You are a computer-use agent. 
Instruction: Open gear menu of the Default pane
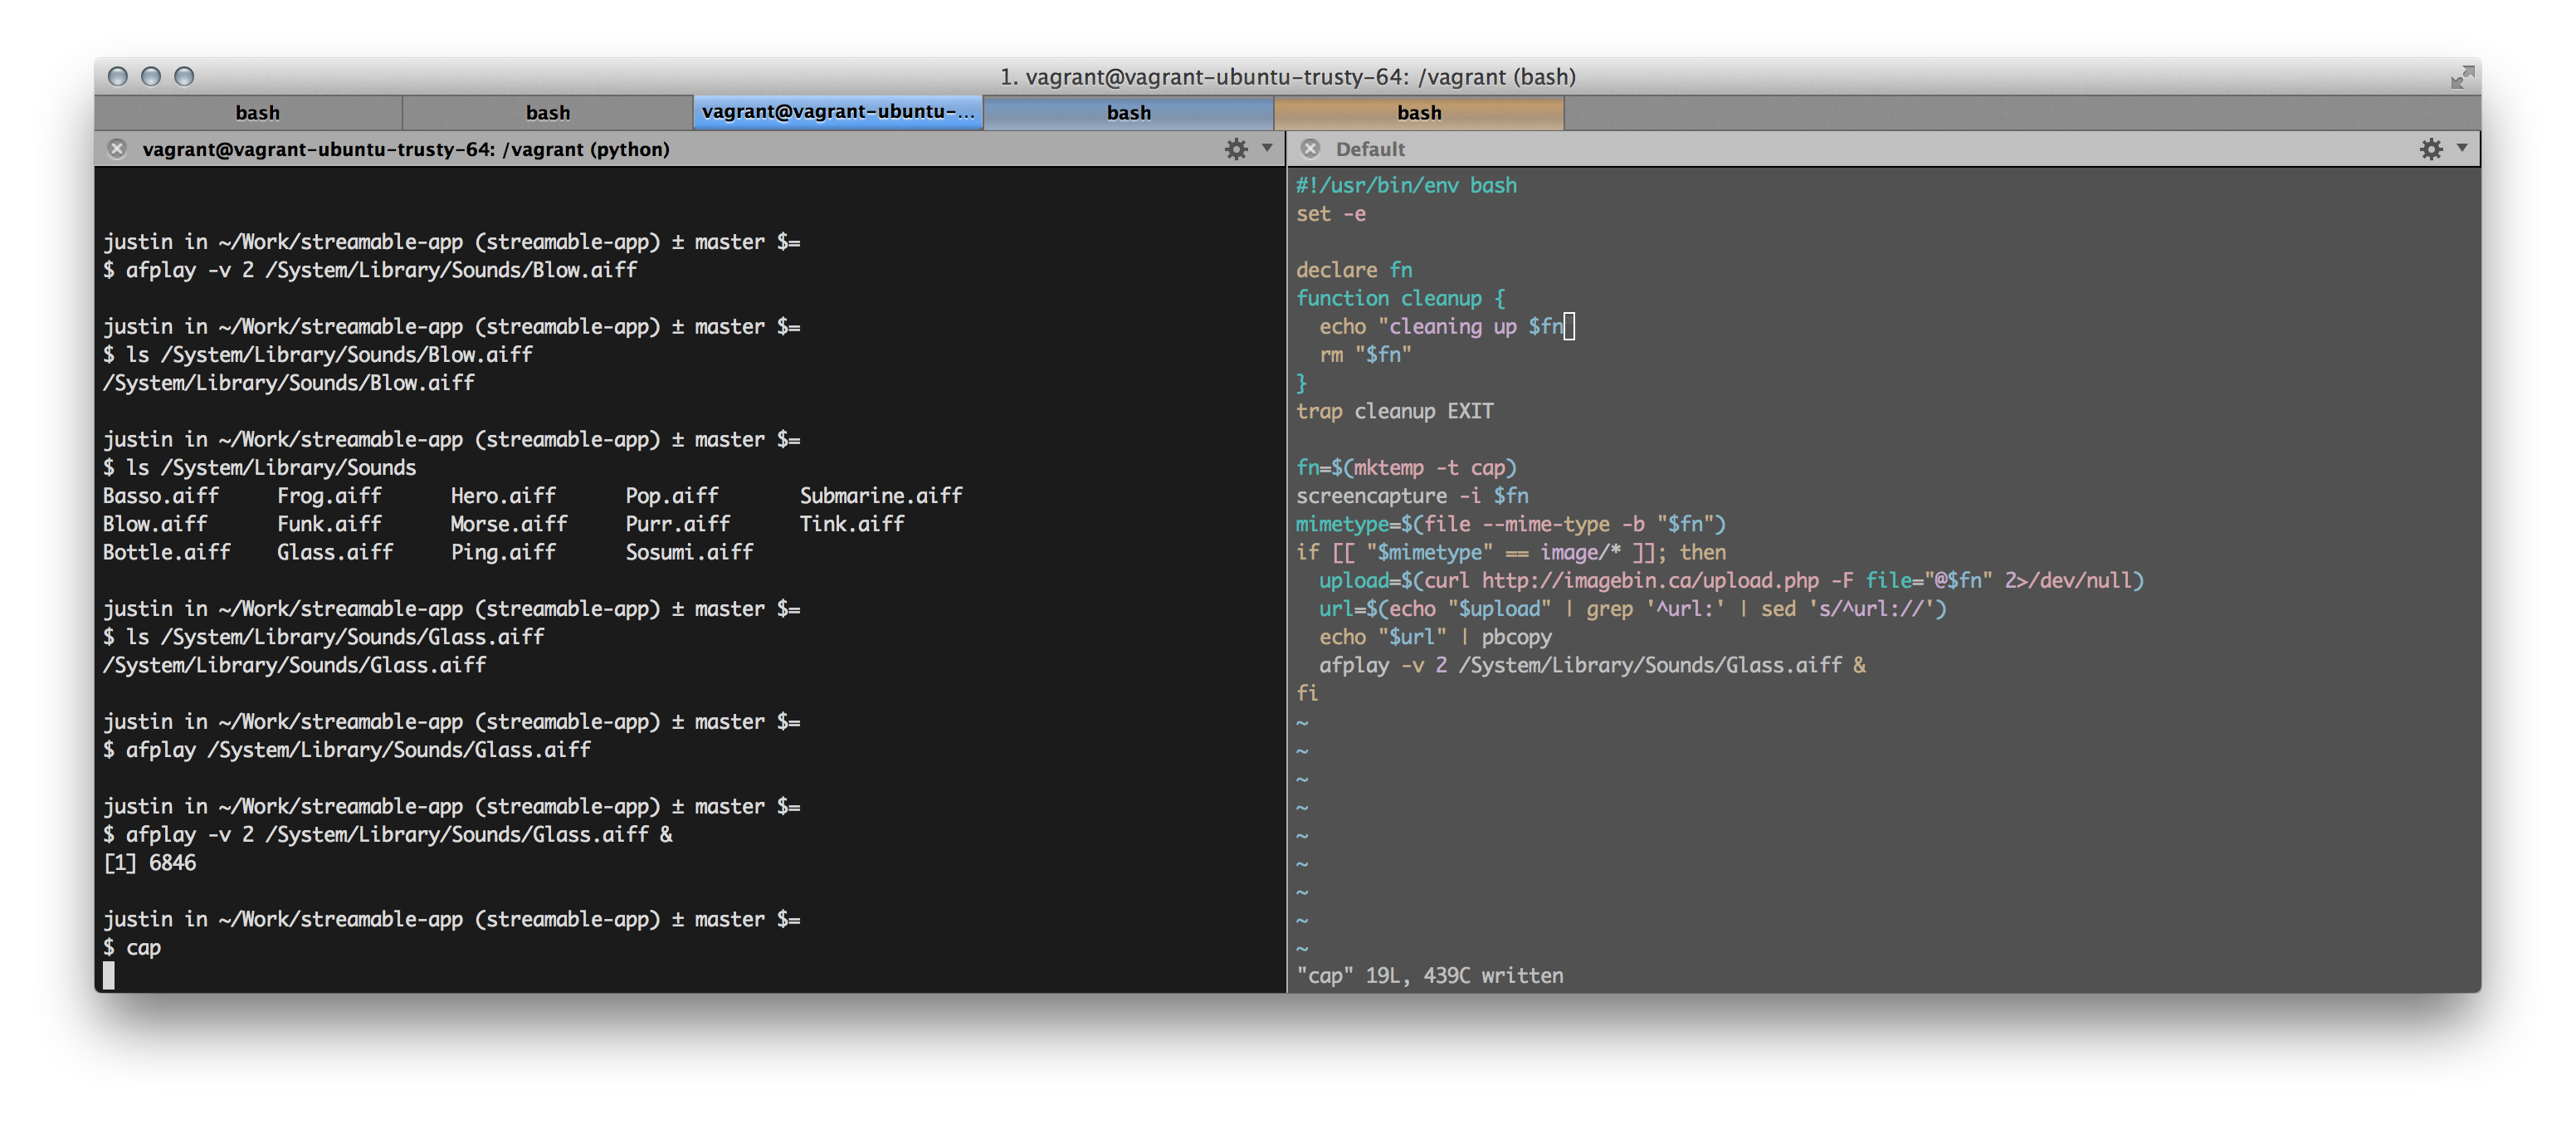(x=2431, y=149)
